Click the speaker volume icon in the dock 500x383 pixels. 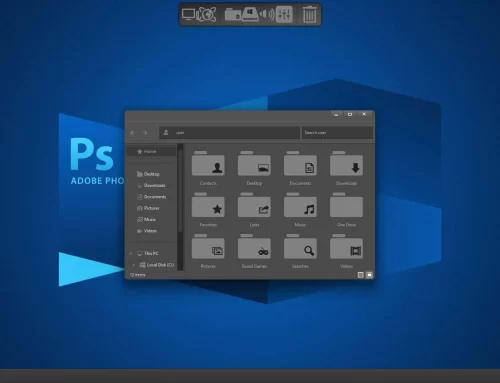[267, 14]
